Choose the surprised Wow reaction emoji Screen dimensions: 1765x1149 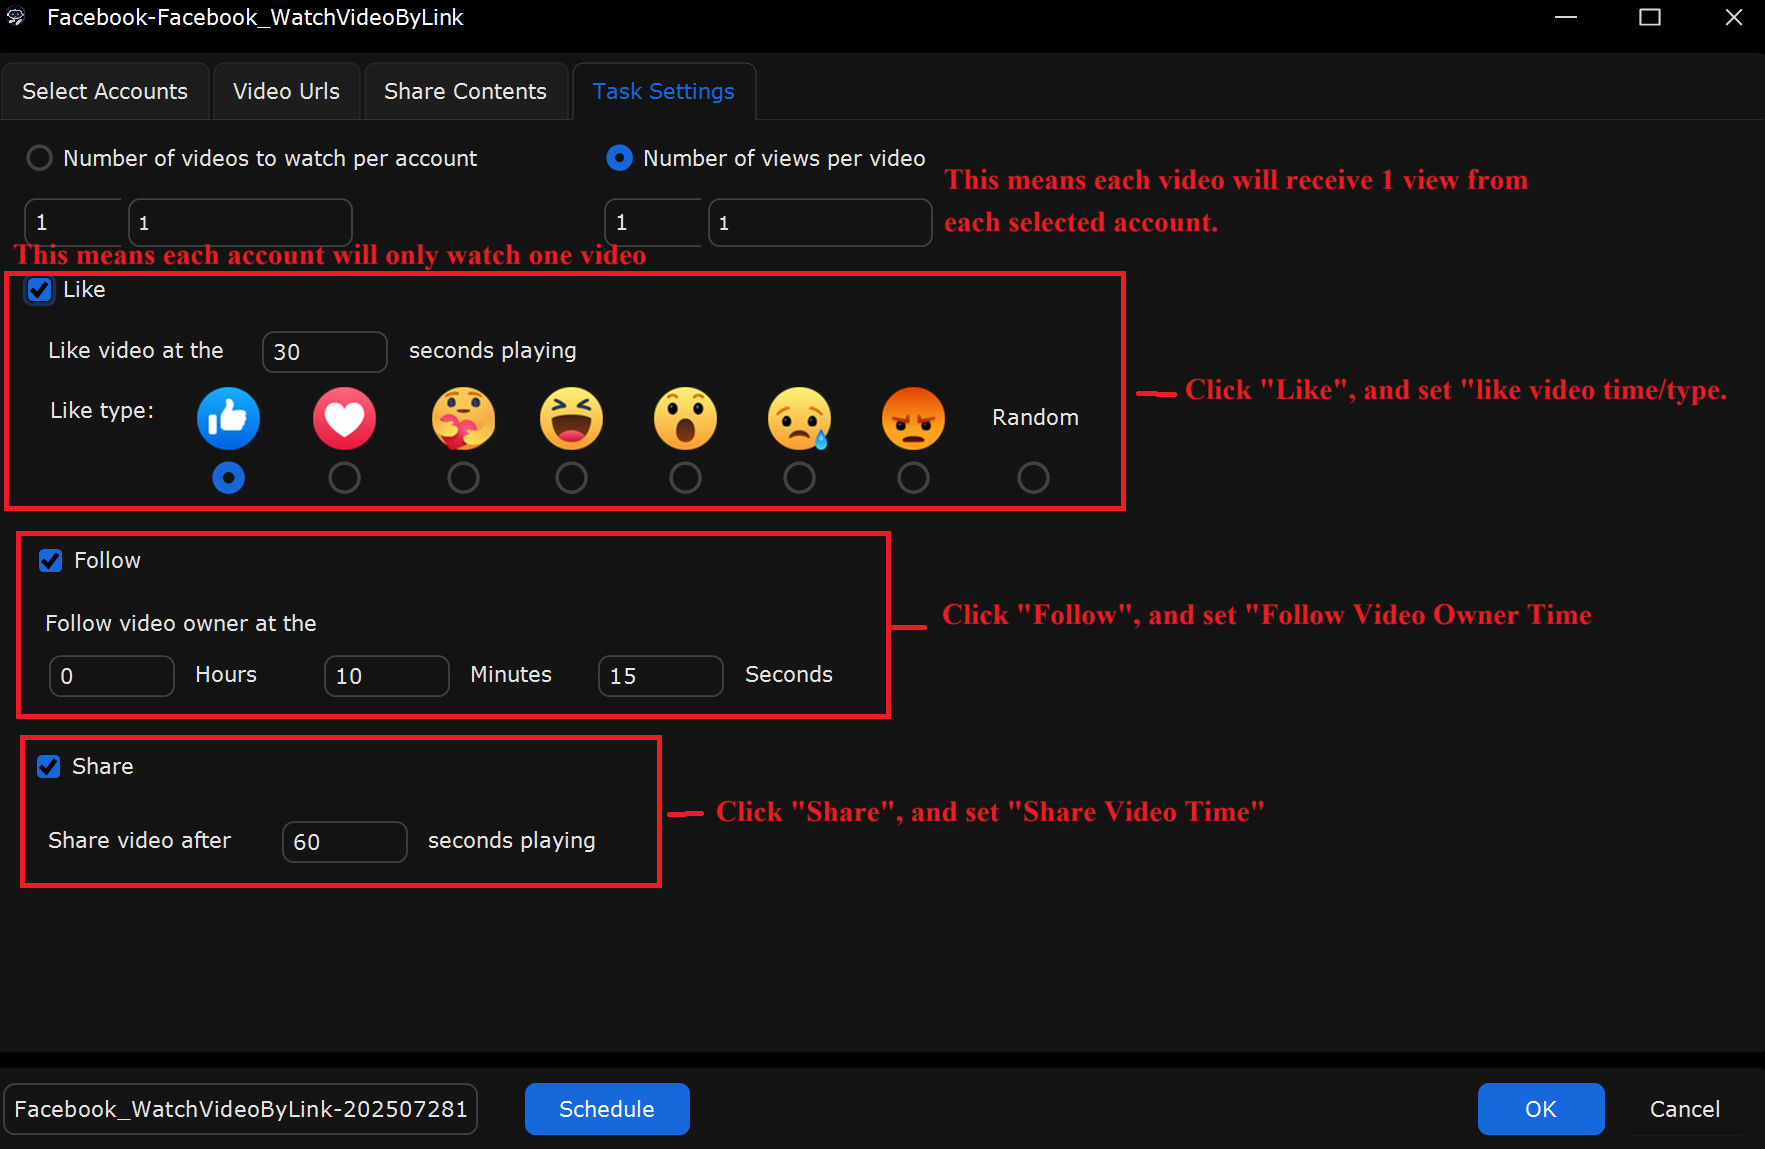pos(685,418)
